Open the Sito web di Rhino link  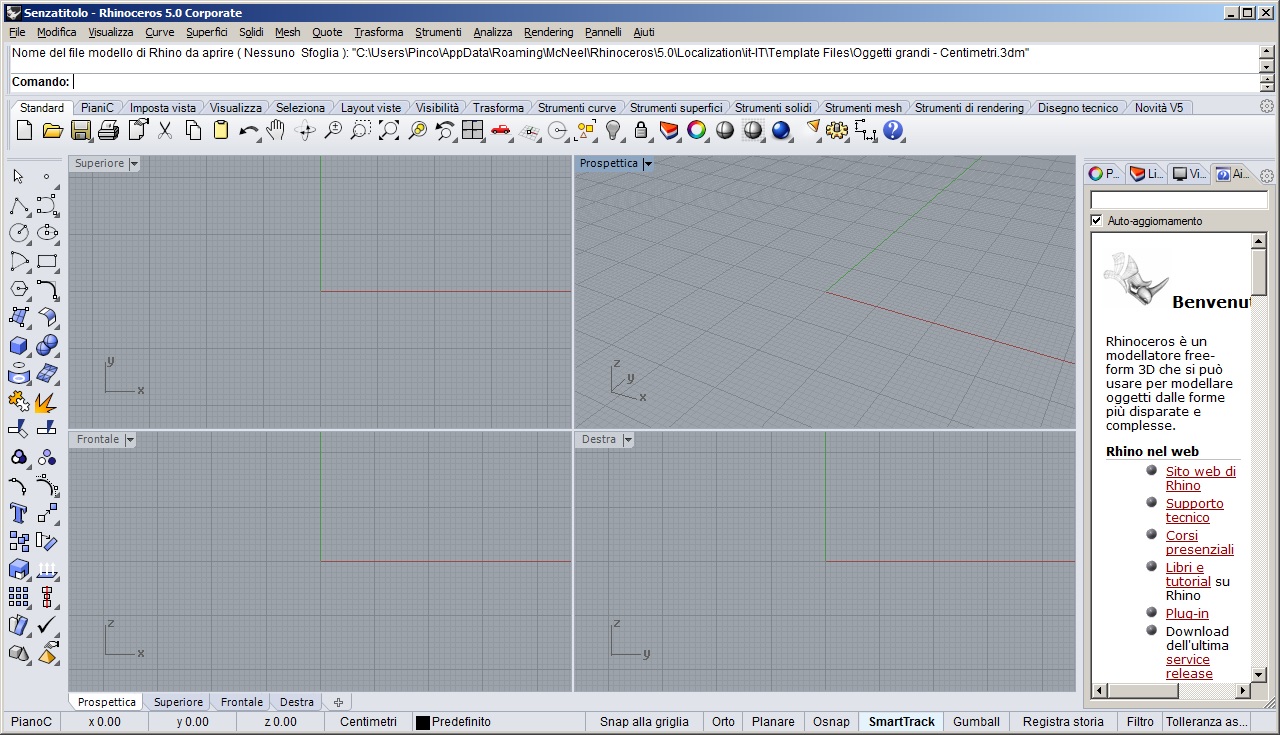click(x=1200, y=478)
